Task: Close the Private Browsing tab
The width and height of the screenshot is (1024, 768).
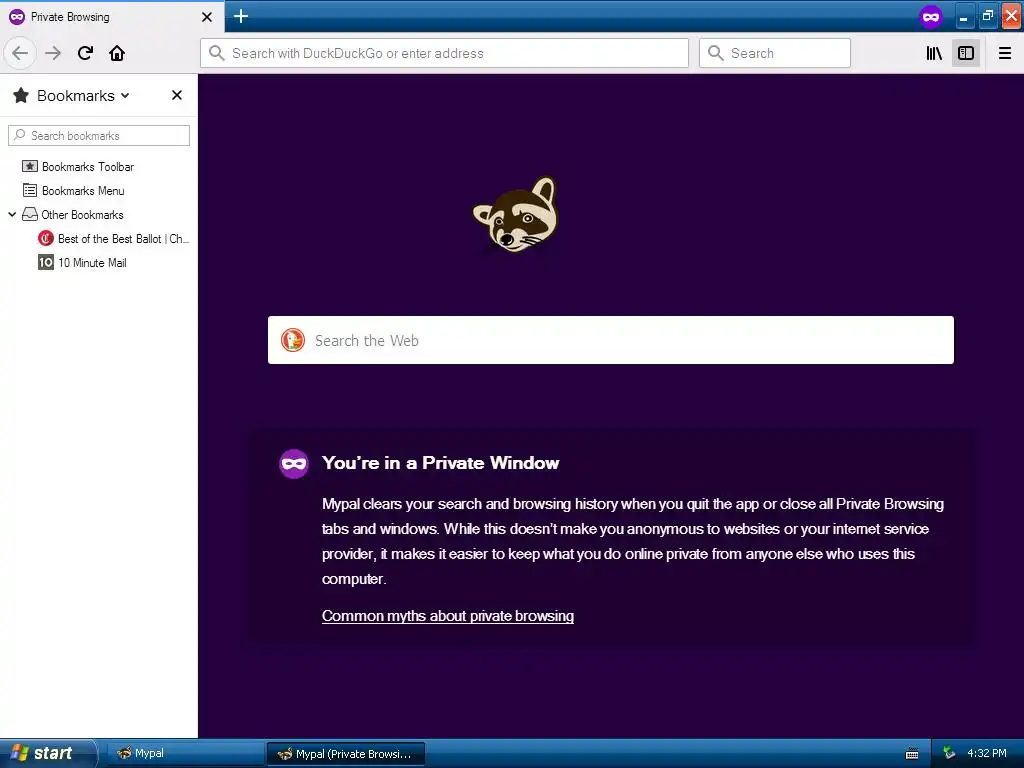Action: point(207,17)
